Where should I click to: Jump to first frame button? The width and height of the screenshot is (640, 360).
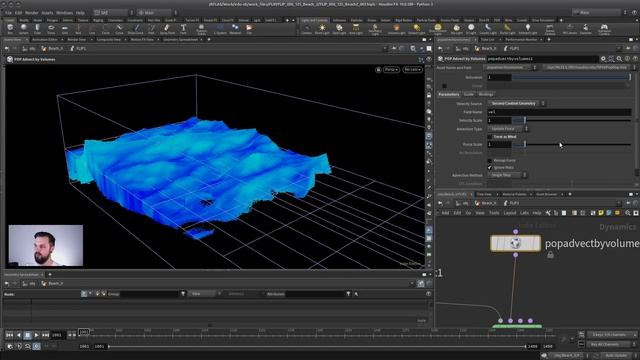coord(9,335)
